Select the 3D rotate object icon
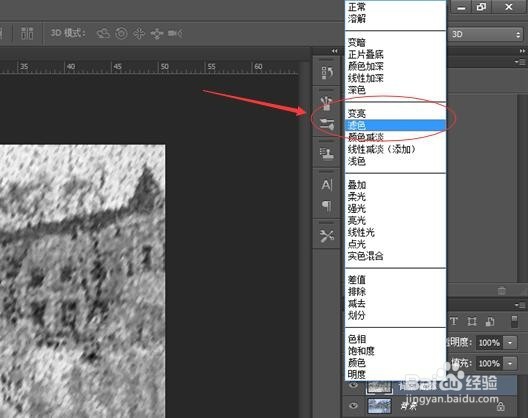Screen dimensions: 528x418 click(x=103, y=33)
